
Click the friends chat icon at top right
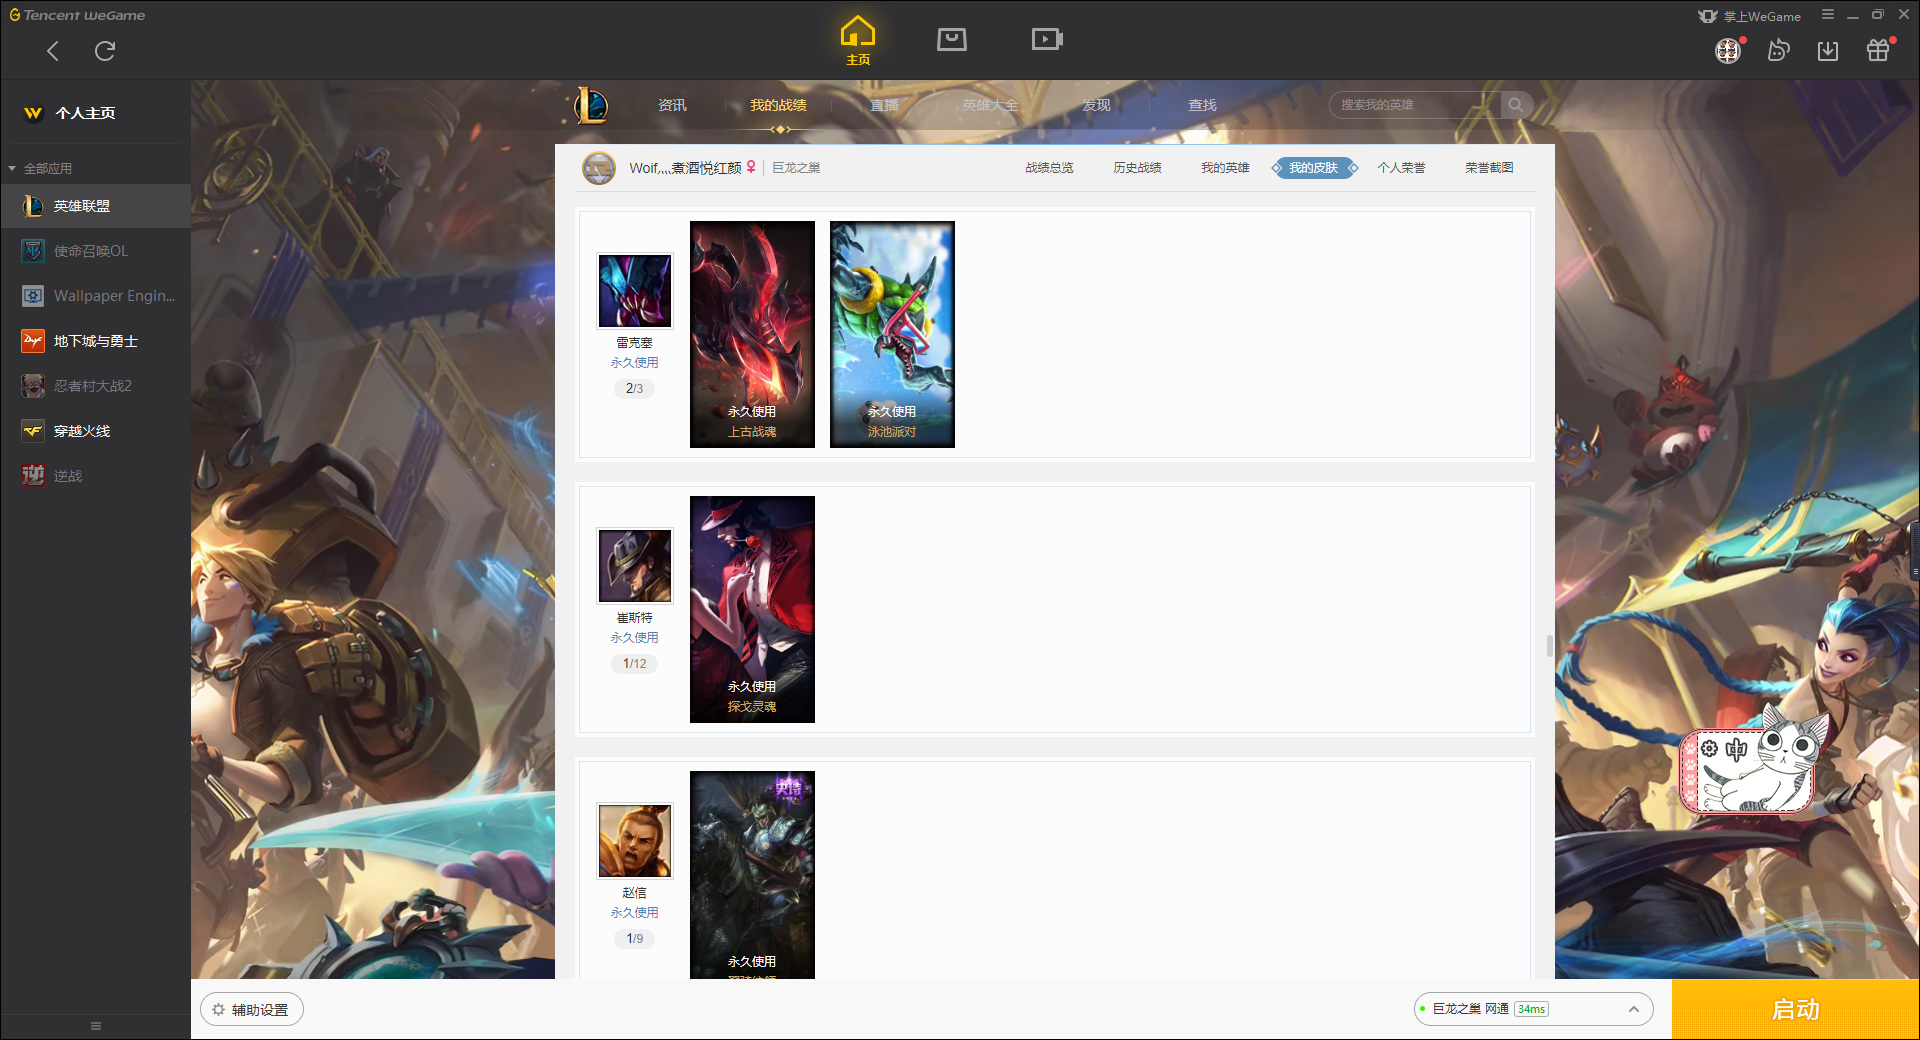(x=1778, y=50)
